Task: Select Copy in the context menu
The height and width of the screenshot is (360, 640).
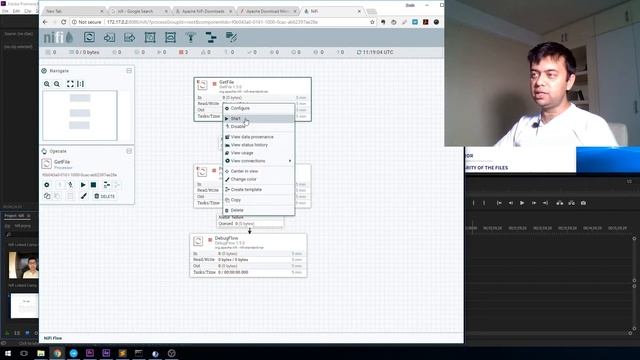Action: 259,200
